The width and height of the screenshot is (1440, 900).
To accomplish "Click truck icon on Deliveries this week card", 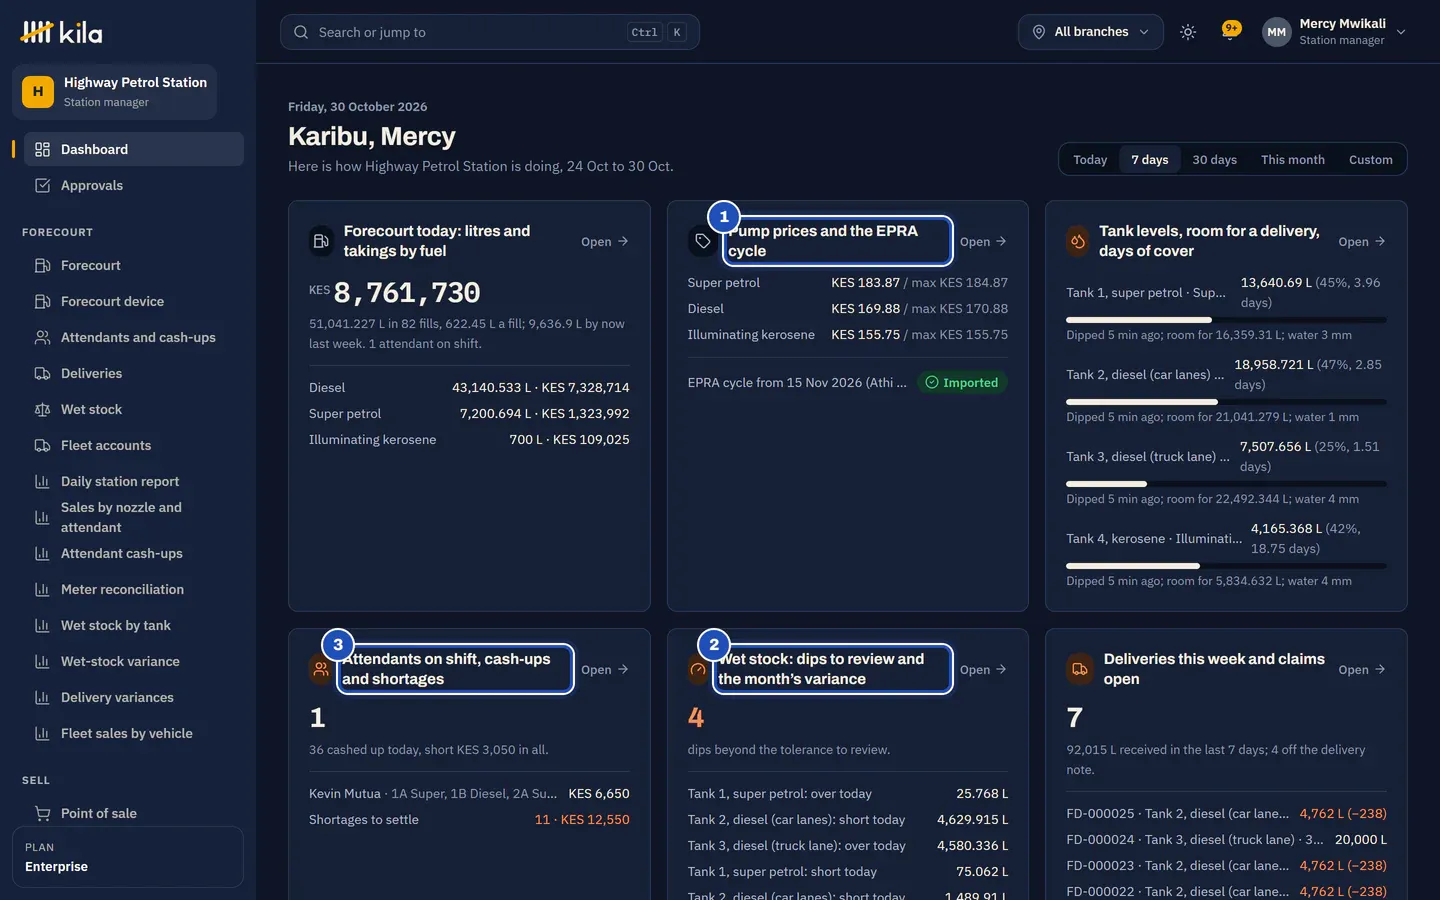I will pyautogui.click(x=1080, y=669).
